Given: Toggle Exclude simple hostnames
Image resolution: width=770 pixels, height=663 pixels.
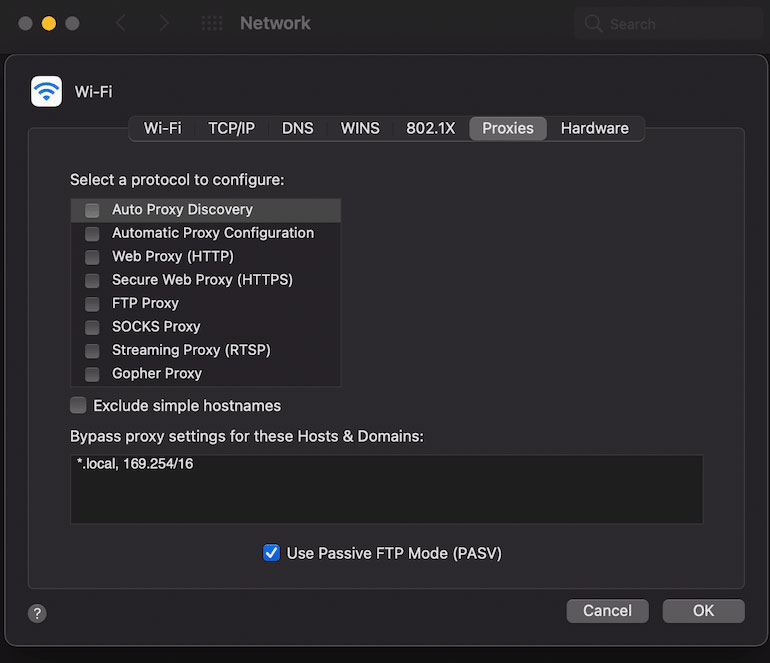Looking at the screenshot, I should point(78,406).
